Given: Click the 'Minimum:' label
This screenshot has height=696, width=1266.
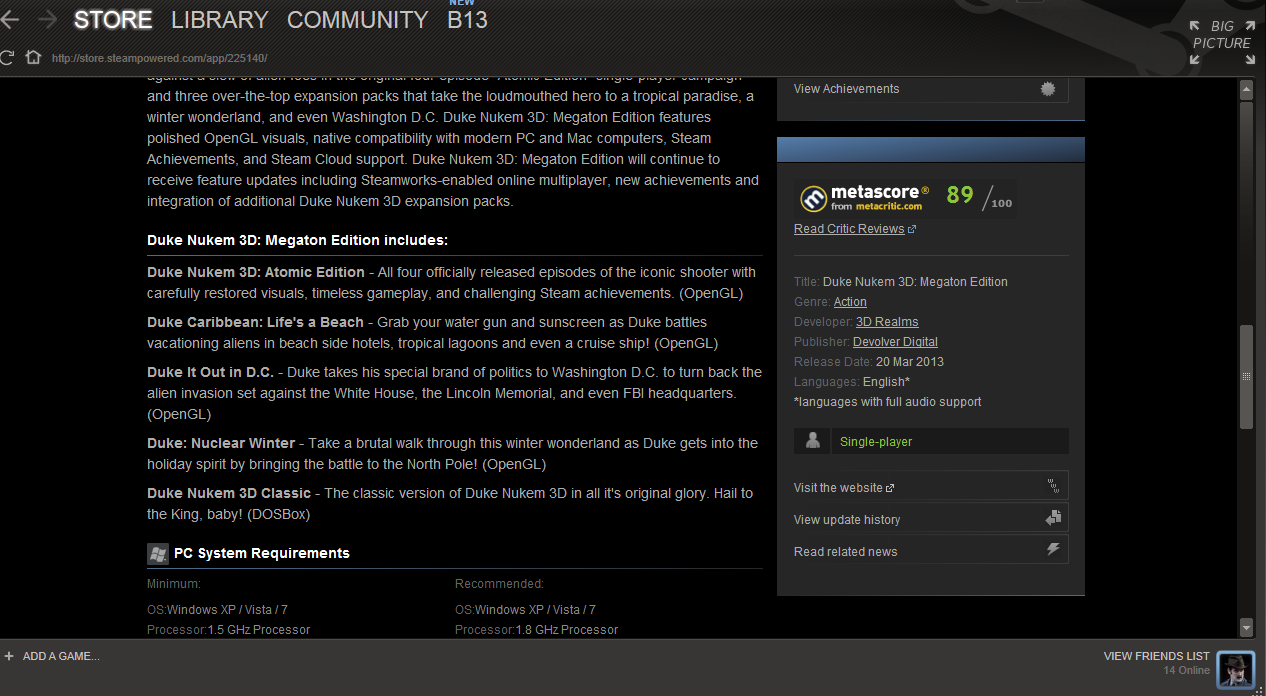Looking at the screenshot, I should click(x=174, y=584).
